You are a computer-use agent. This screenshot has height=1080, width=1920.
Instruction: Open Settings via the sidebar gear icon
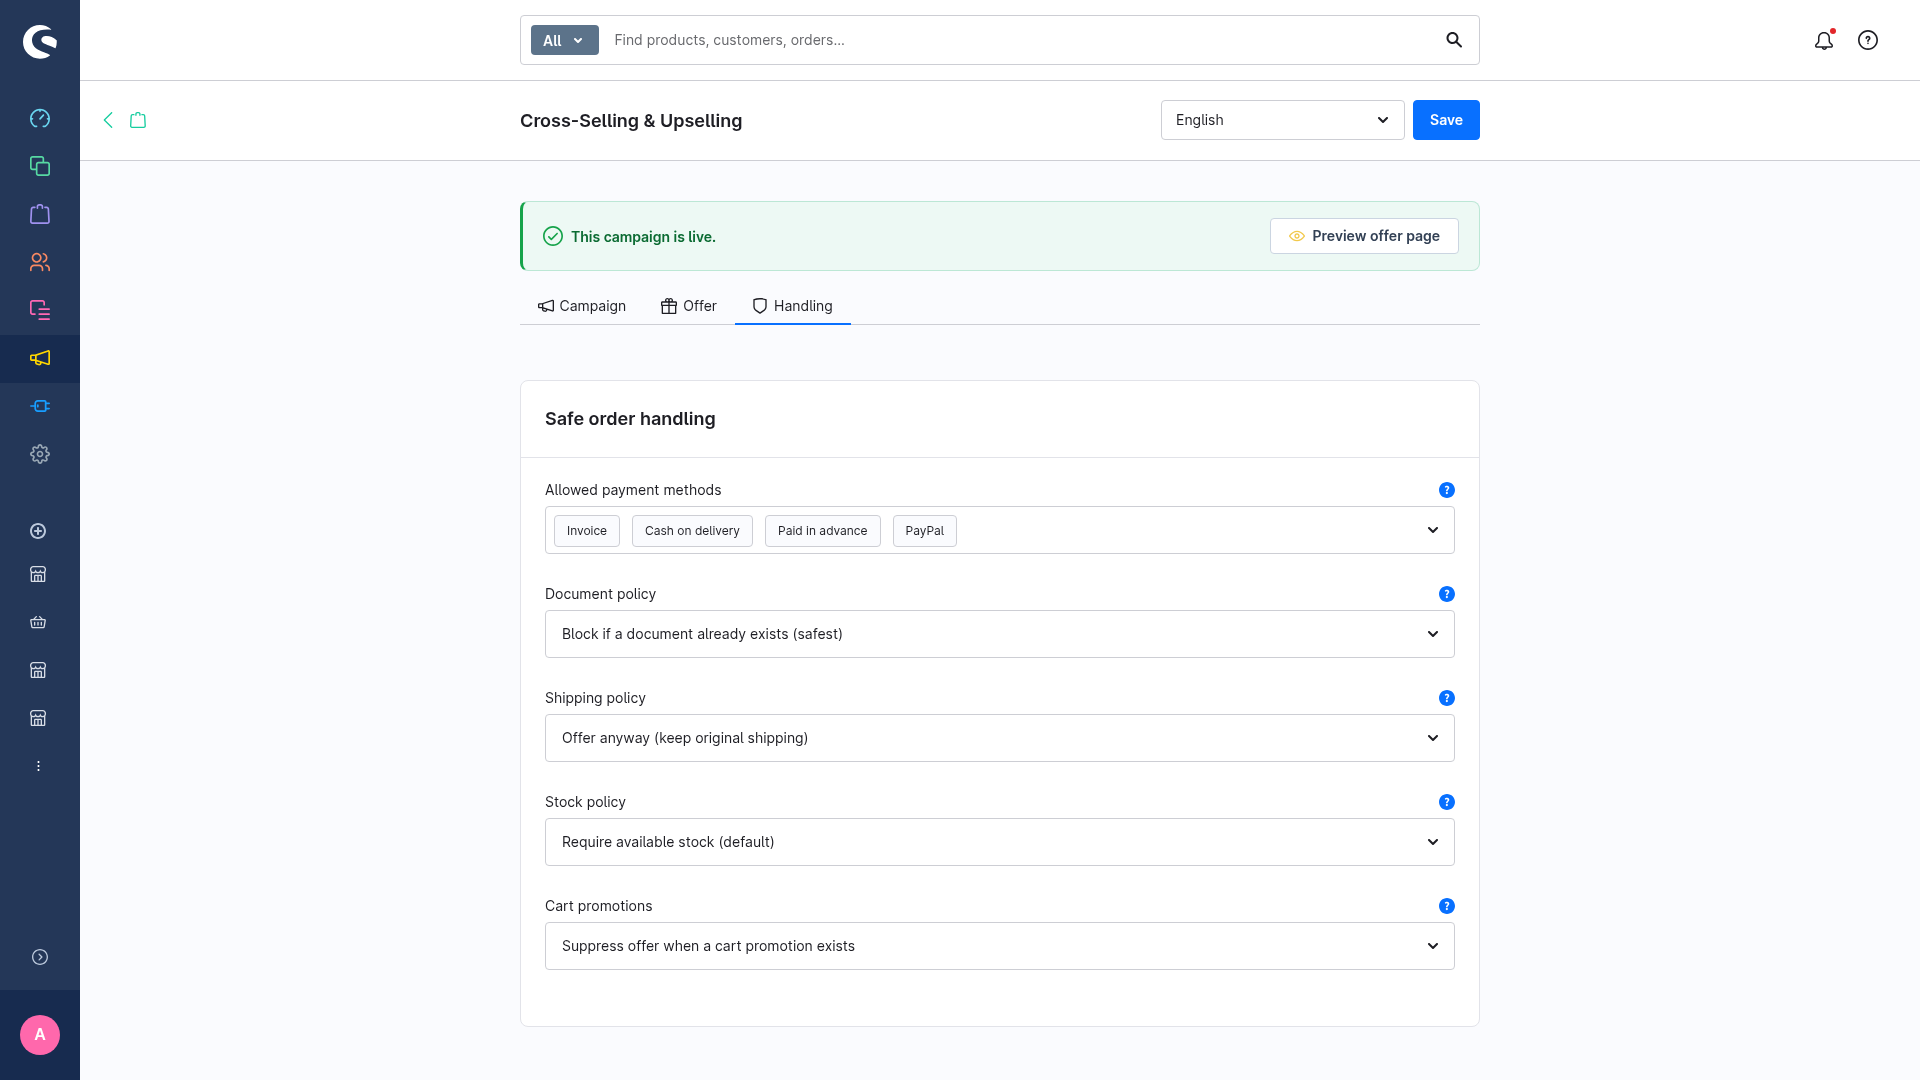(40, 454)
